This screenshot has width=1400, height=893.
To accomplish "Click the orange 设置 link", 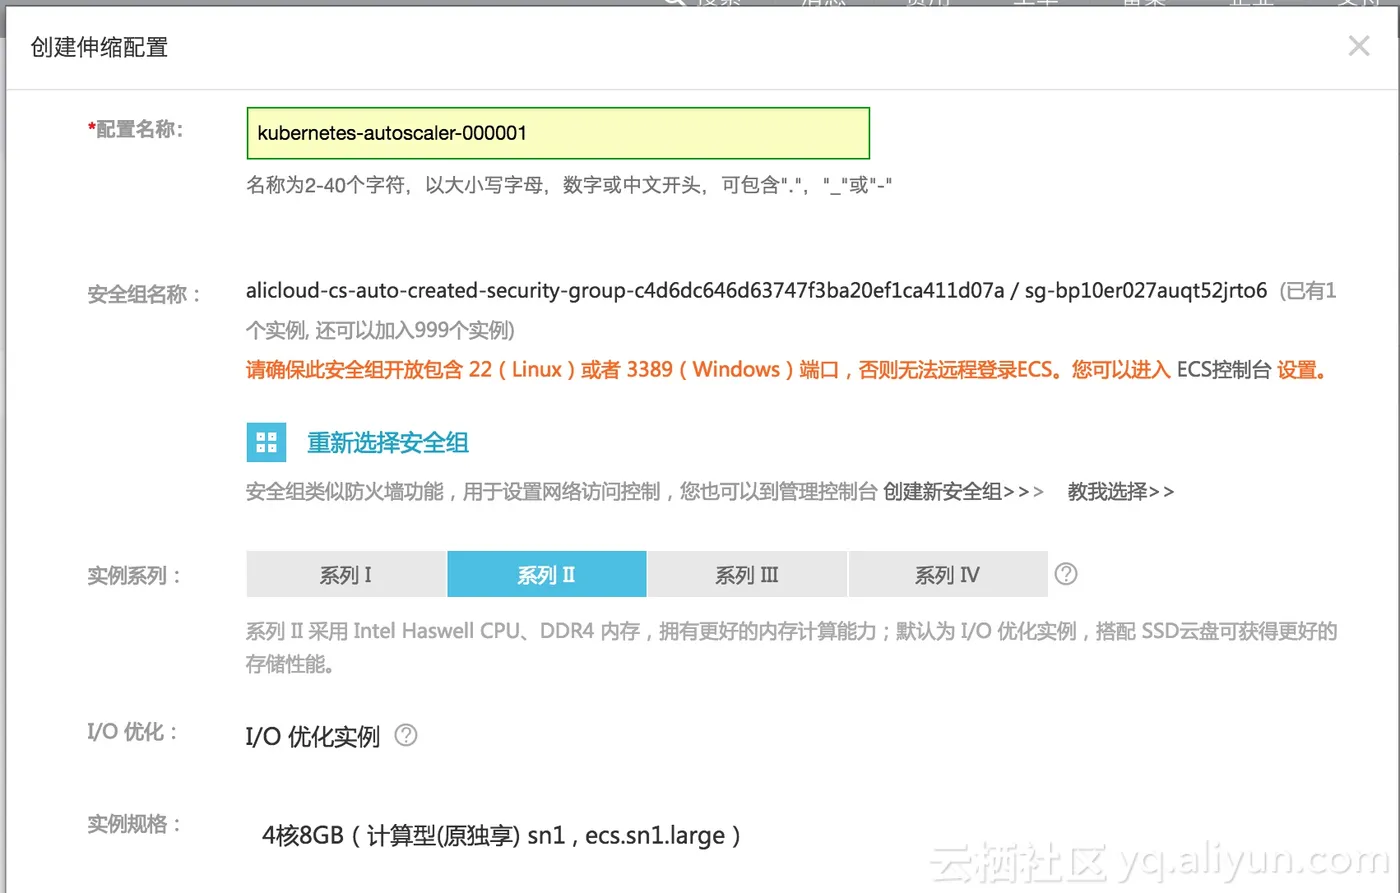I will tap(1302, 370).
